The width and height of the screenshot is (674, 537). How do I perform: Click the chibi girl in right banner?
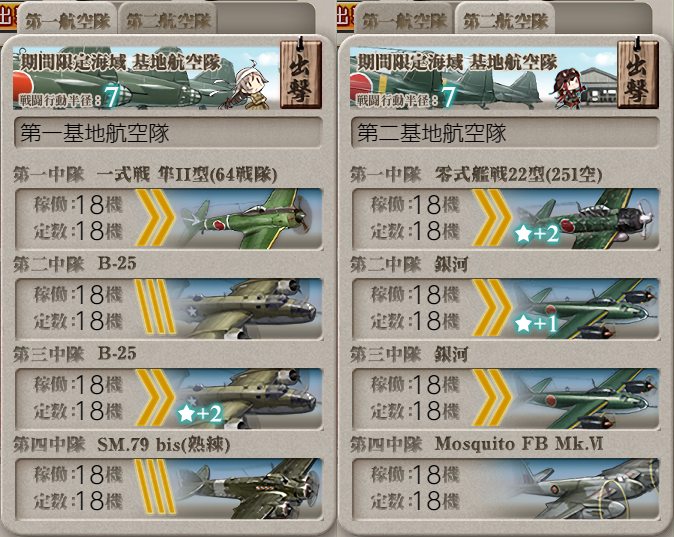568,87
